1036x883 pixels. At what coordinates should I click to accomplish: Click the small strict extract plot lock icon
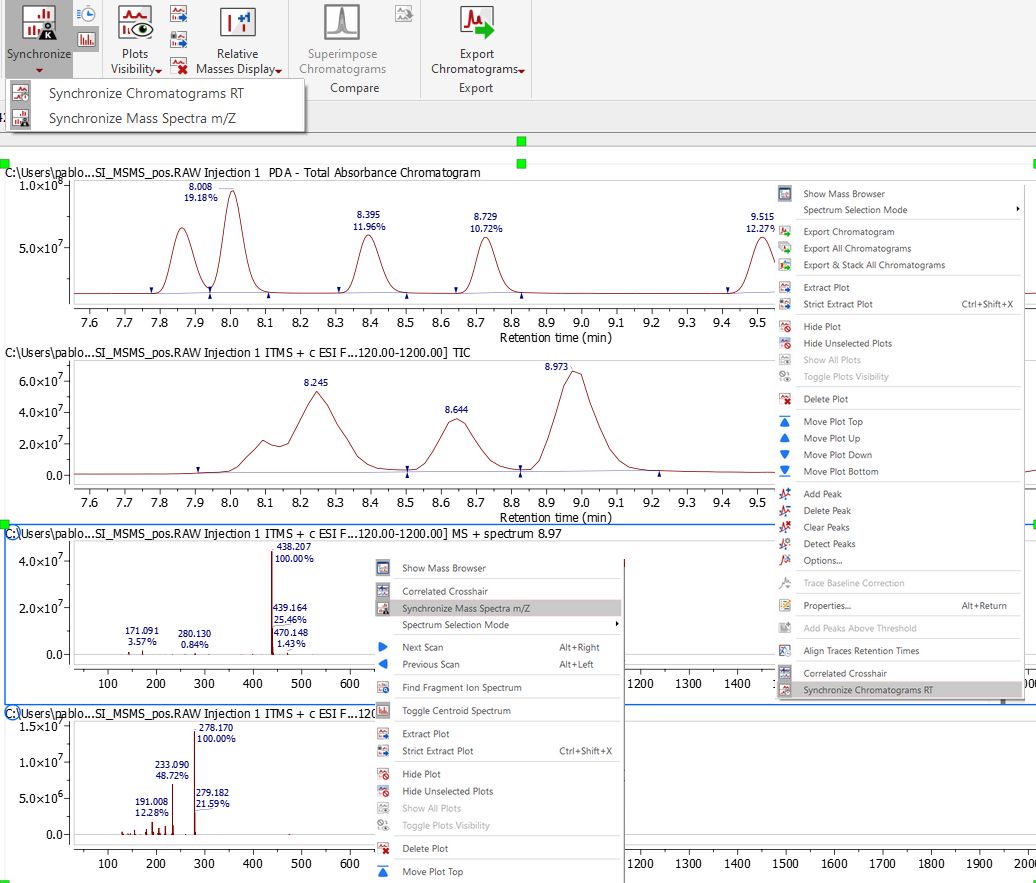point(178,40)
